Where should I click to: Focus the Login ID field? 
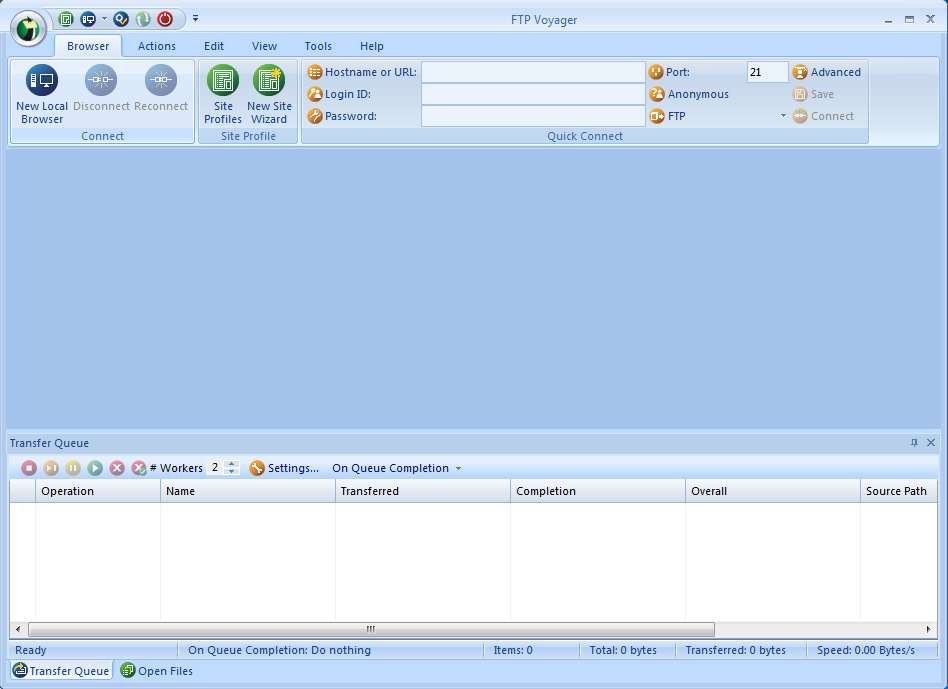point(533,94)
